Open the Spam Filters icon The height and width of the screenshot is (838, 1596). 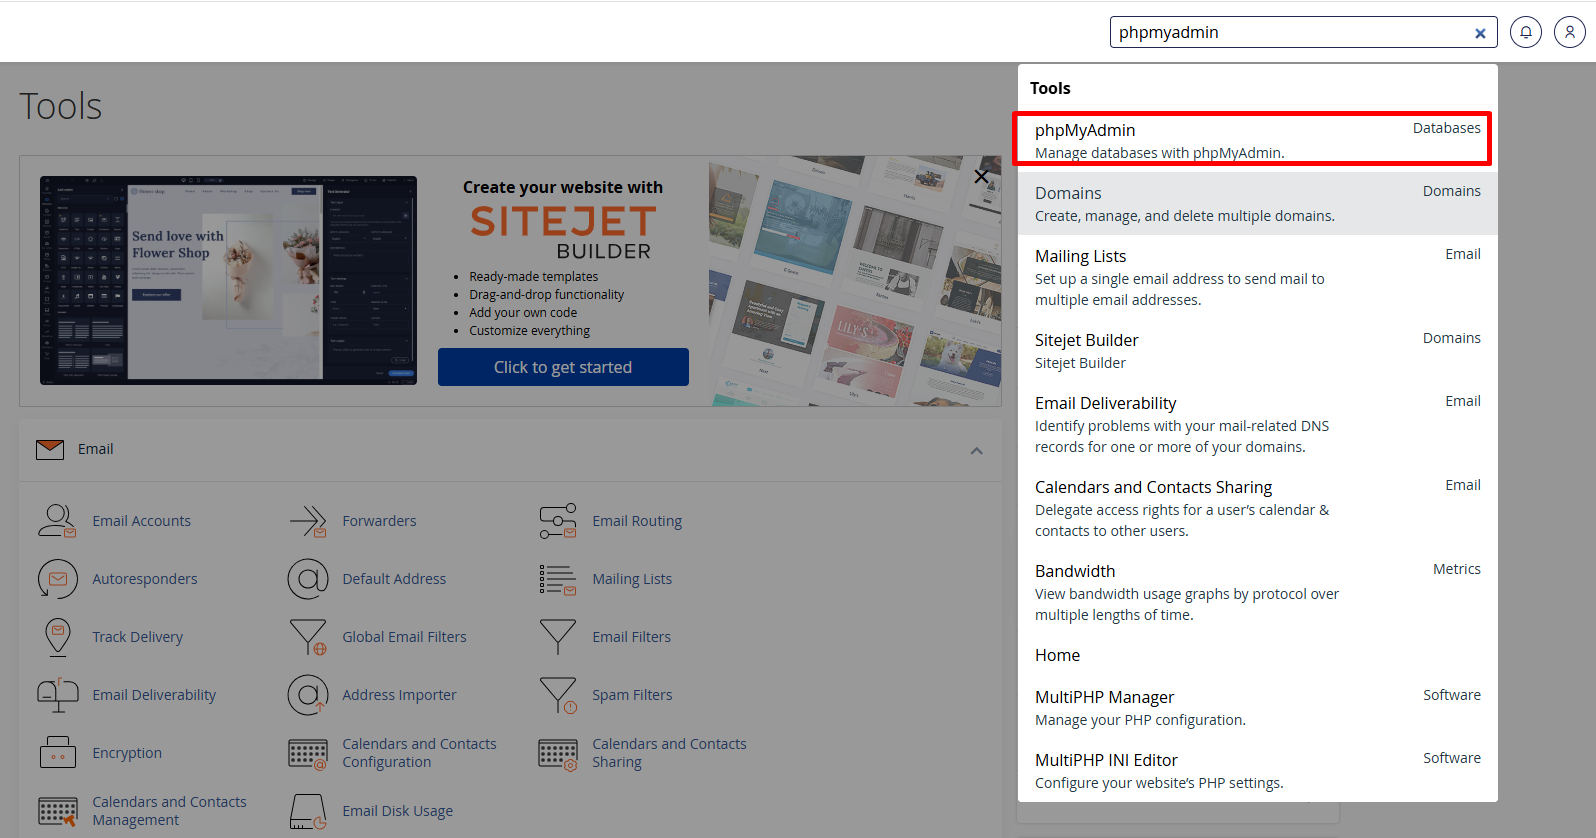558,695
